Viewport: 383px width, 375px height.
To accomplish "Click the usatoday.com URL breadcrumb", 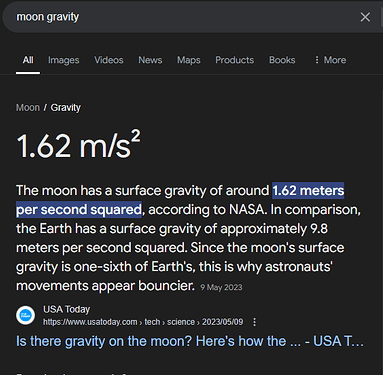I will click(x=143, y=322).
